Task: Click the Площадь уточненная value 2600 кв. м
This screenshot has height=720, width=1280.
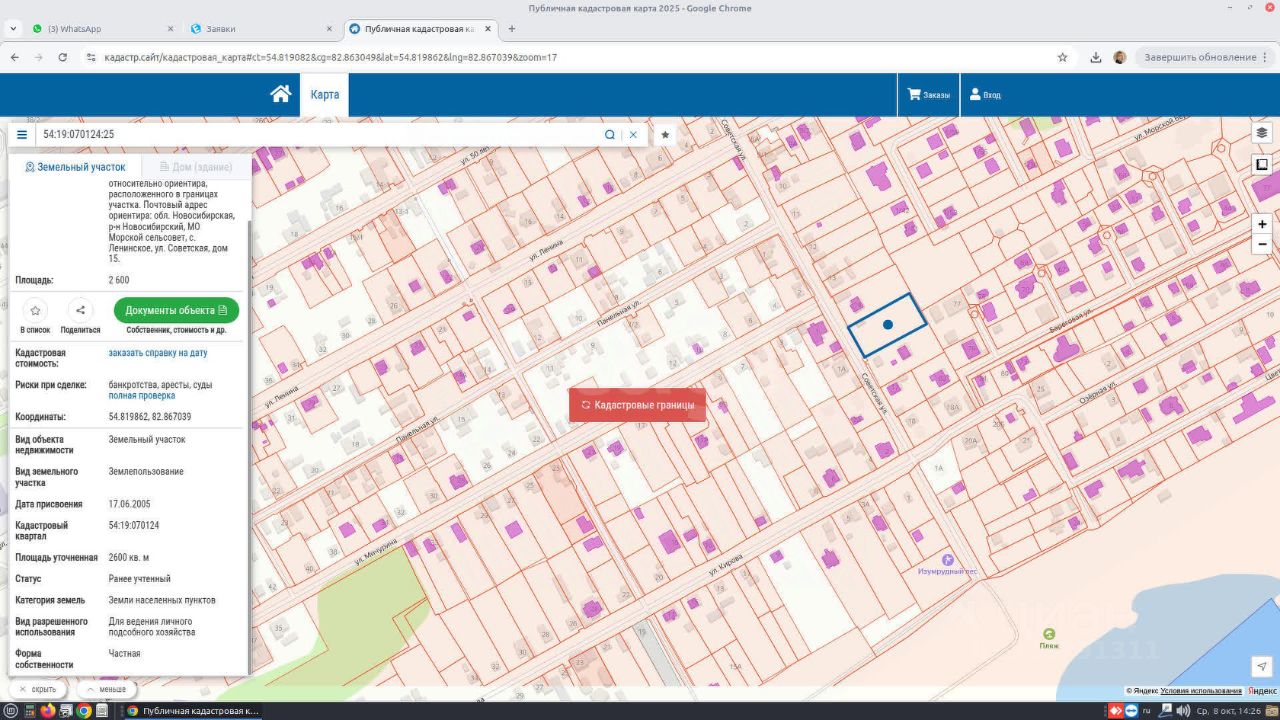Action: (x=129, y=557)
